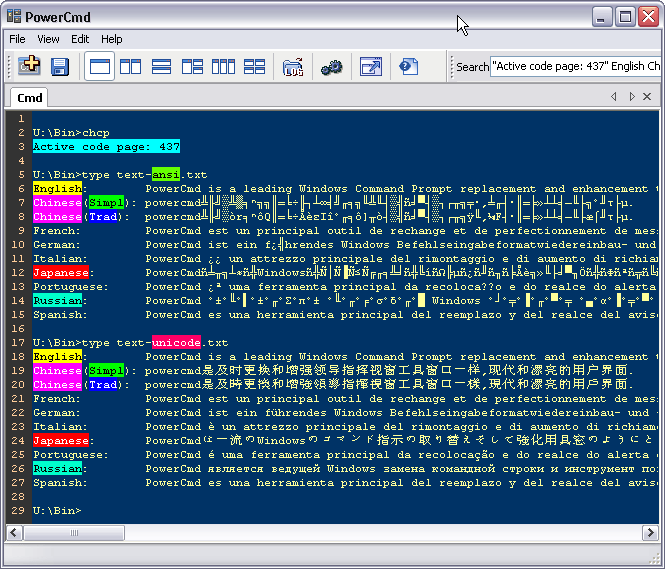This screenshot has width=665, height=569.
Task: Click the green 'Simpl' highlight on line 19
Action: 106,370
